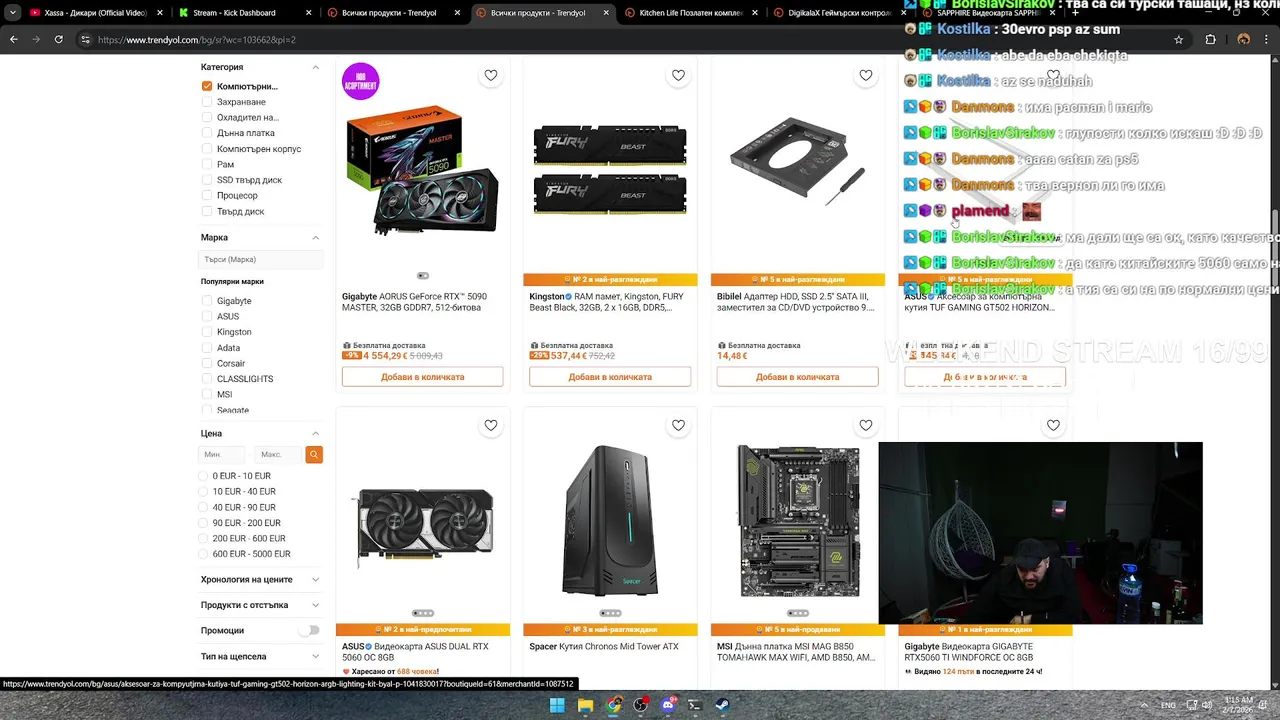Collapse the Марка filter section

tap(315, 237)
